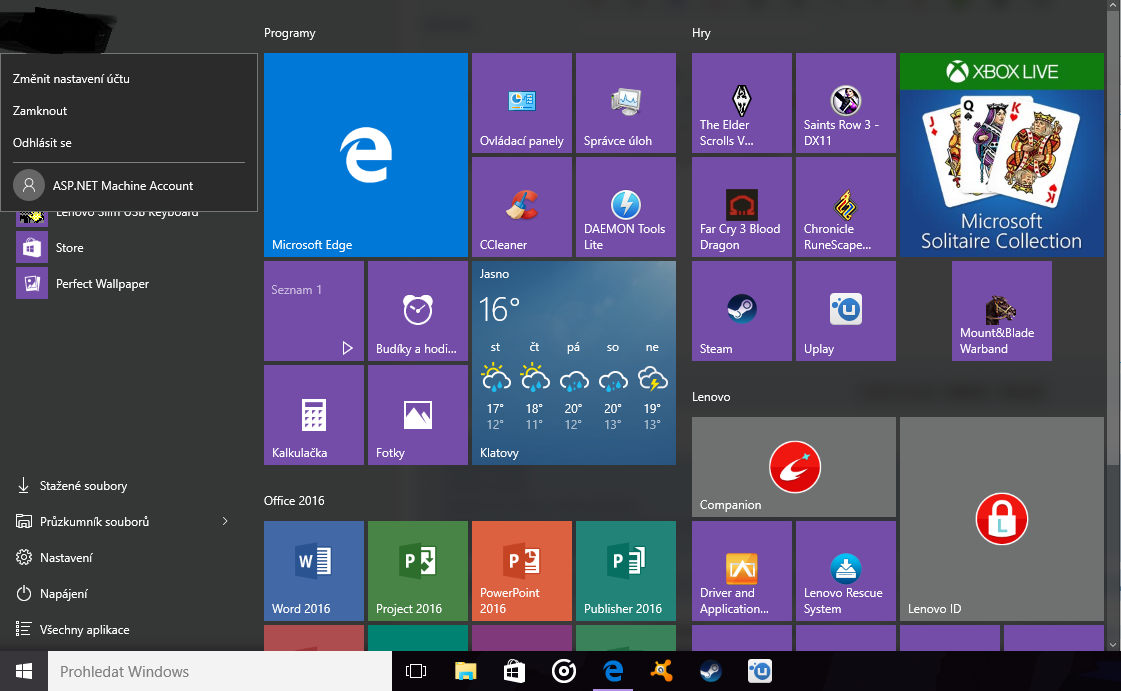Choose Odhlásit se from the account menu
This screenshot has height=691, width=1121.
click(x=42, y=143)
